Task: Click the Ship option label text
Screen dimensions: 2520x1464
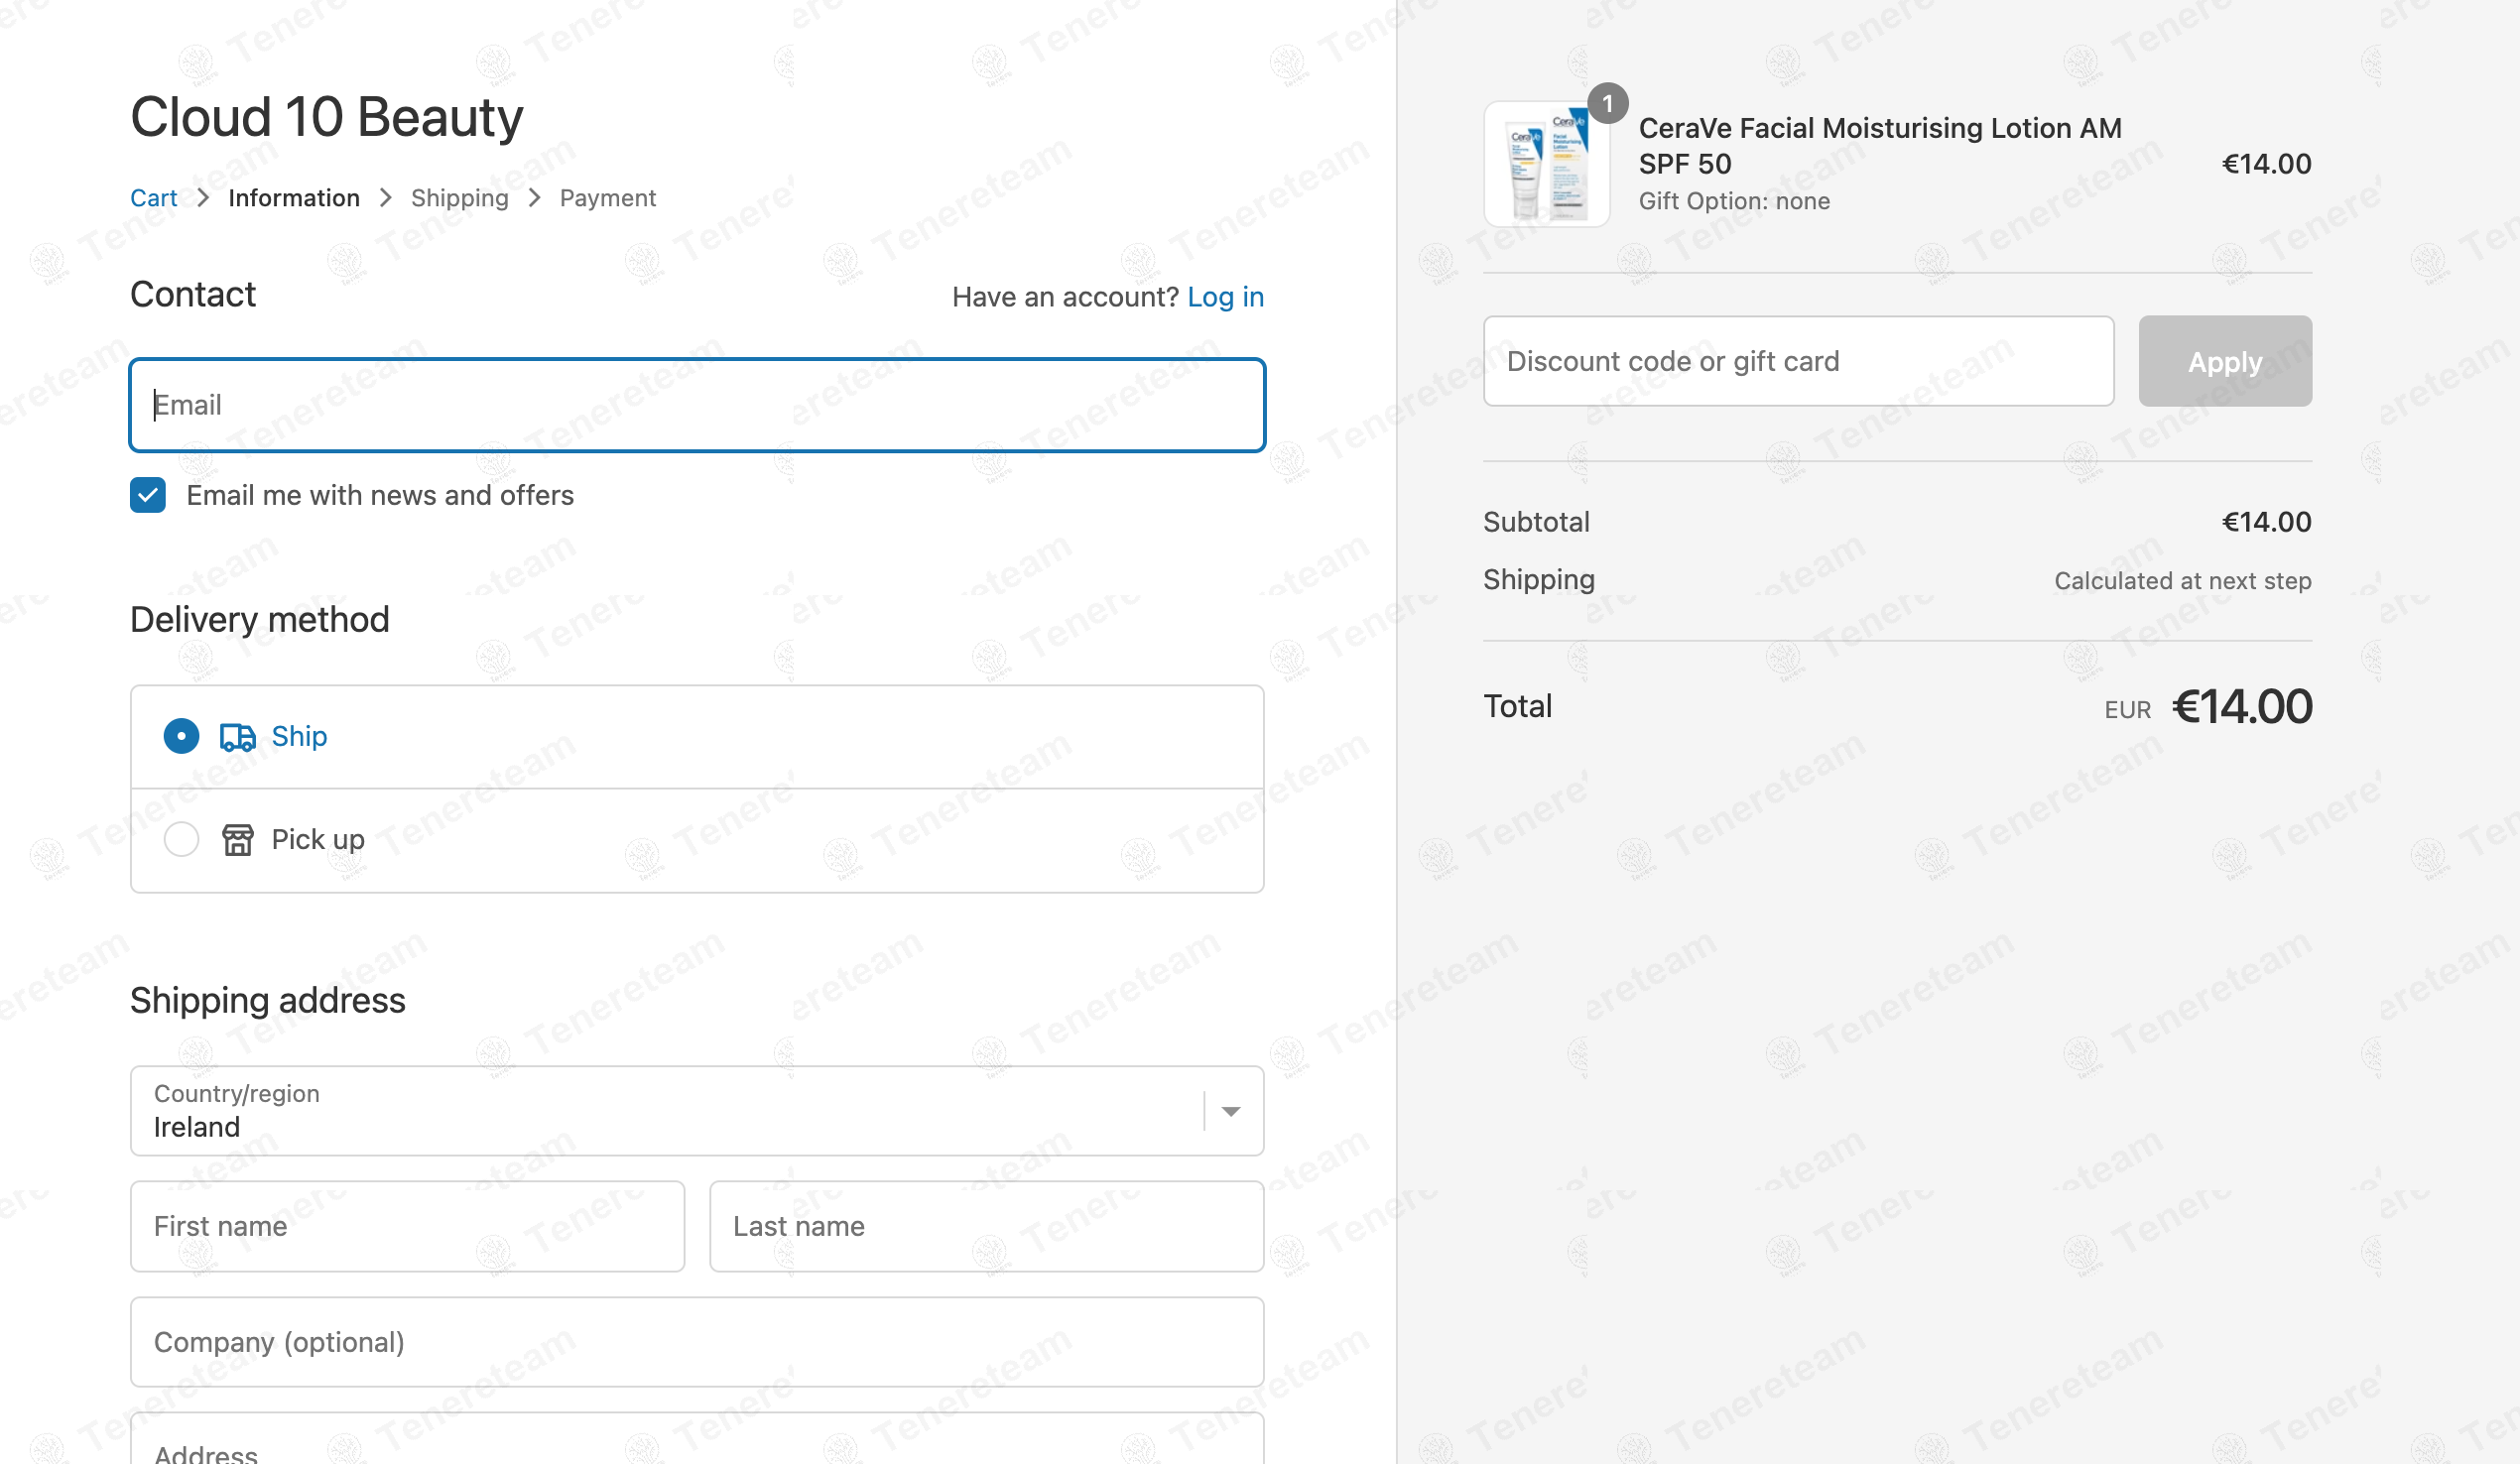Action: (x=299, y=737)
